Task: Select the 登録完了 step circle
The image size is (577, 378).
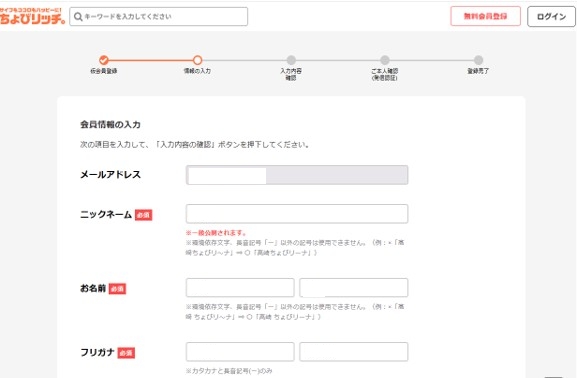Action: [x=478, y=60]
